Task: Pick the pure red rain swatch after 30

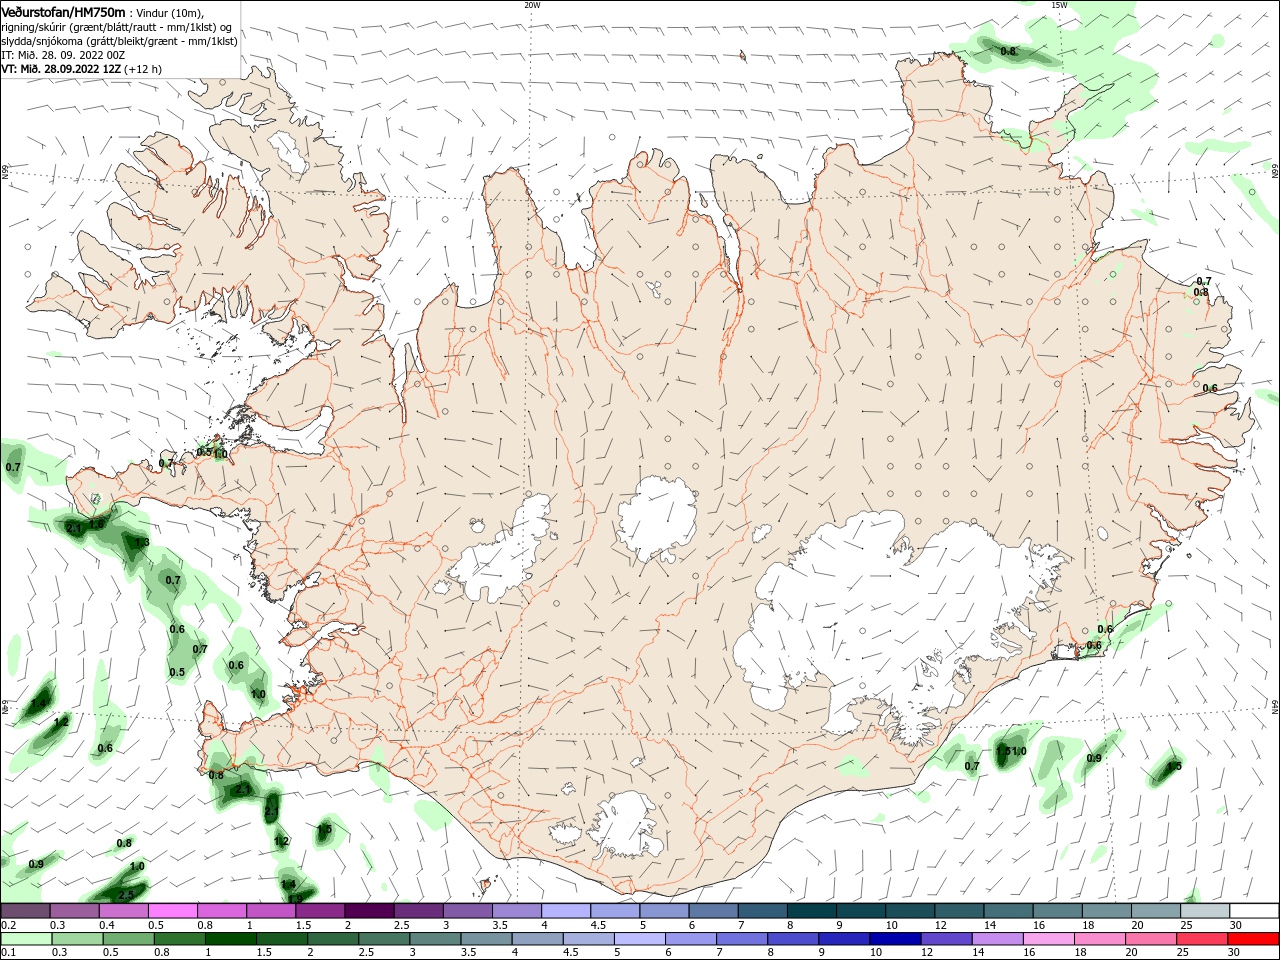Action: pyautogui.click(x=1253, y=938)
